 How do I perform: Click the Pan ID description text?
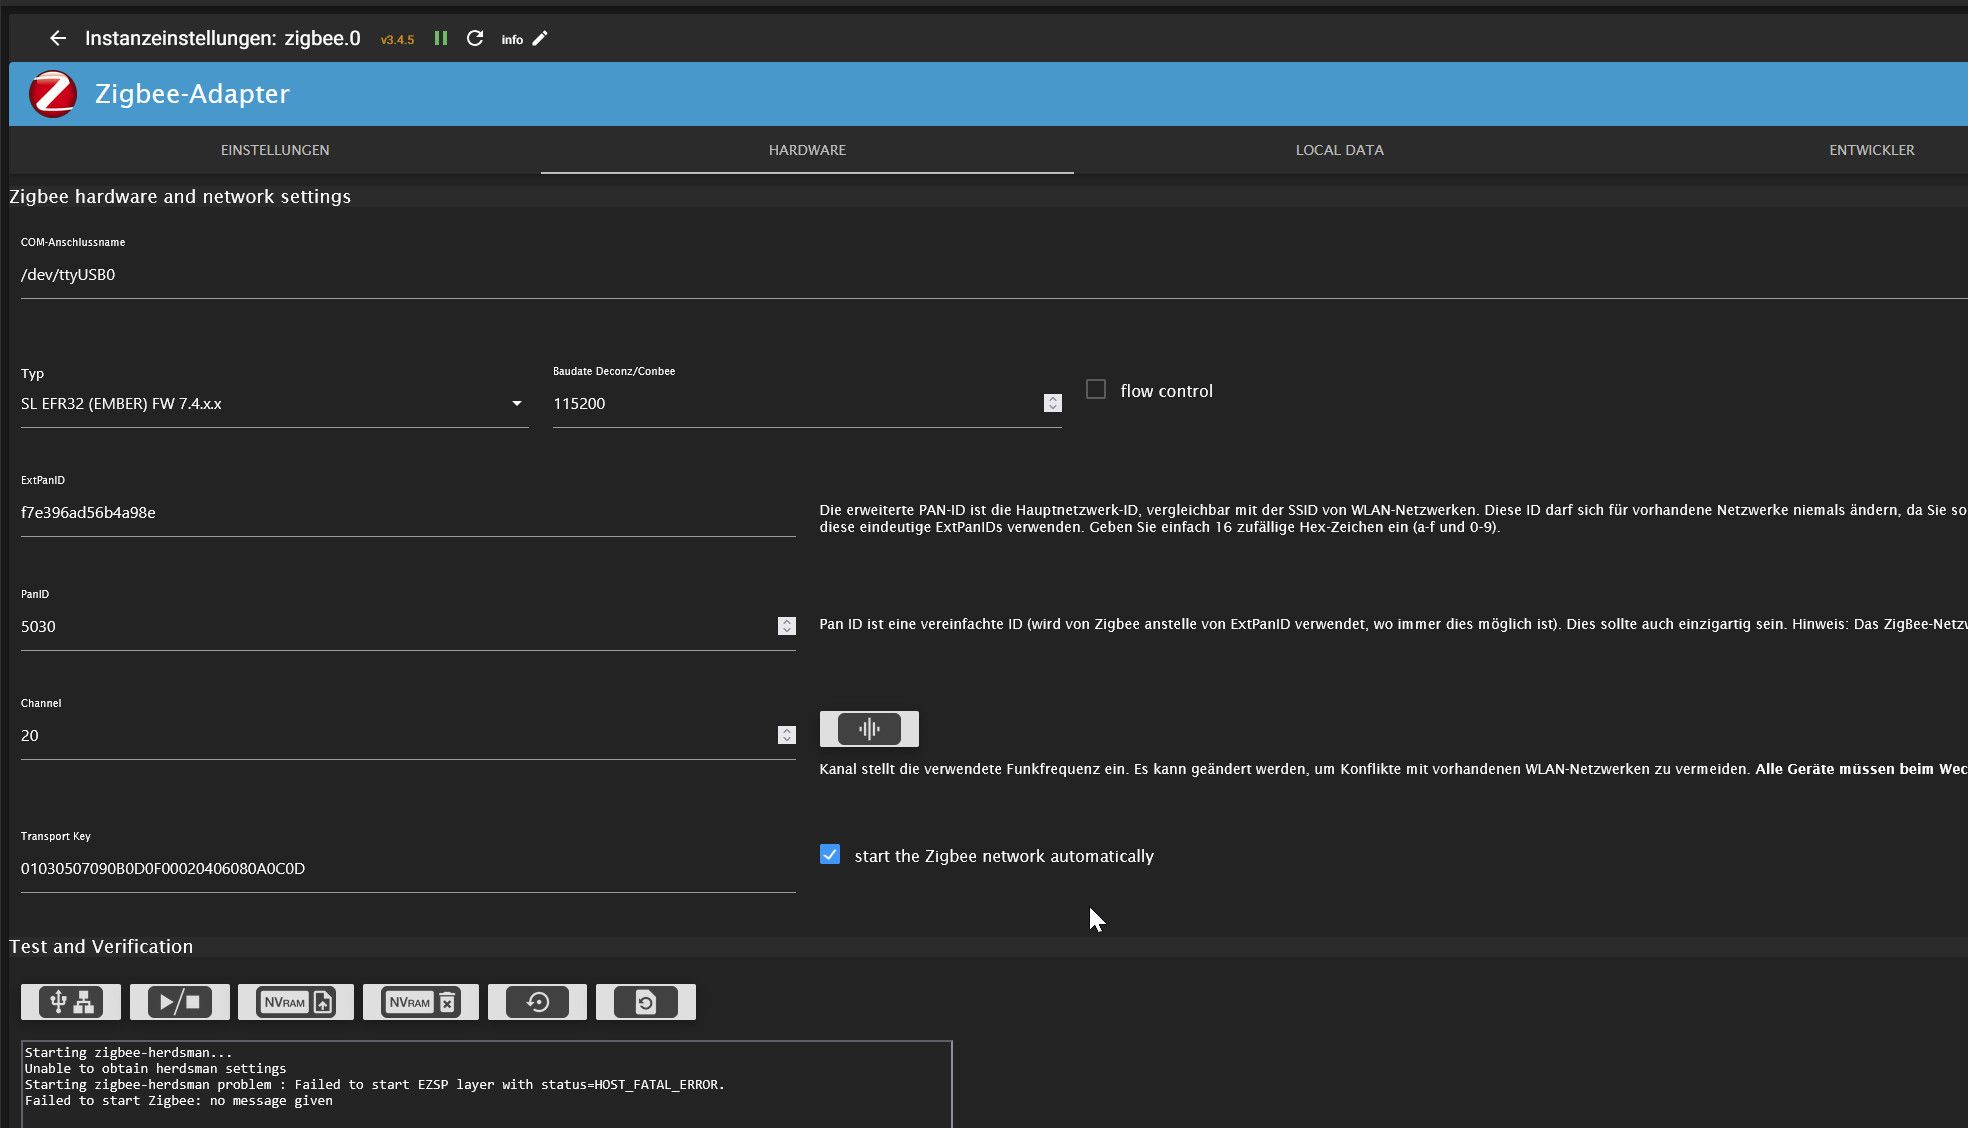click(1393, 624)
